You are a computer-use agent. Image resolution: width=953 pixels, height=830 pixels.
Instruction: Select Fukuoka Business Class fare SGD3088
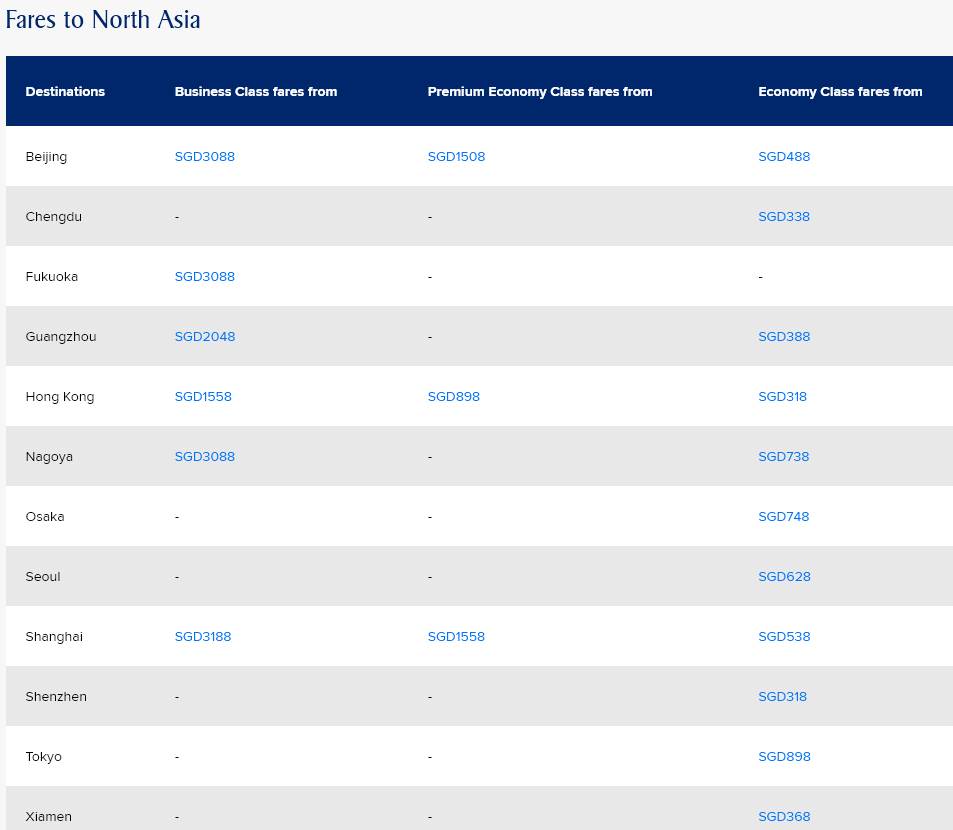[204, 277]
